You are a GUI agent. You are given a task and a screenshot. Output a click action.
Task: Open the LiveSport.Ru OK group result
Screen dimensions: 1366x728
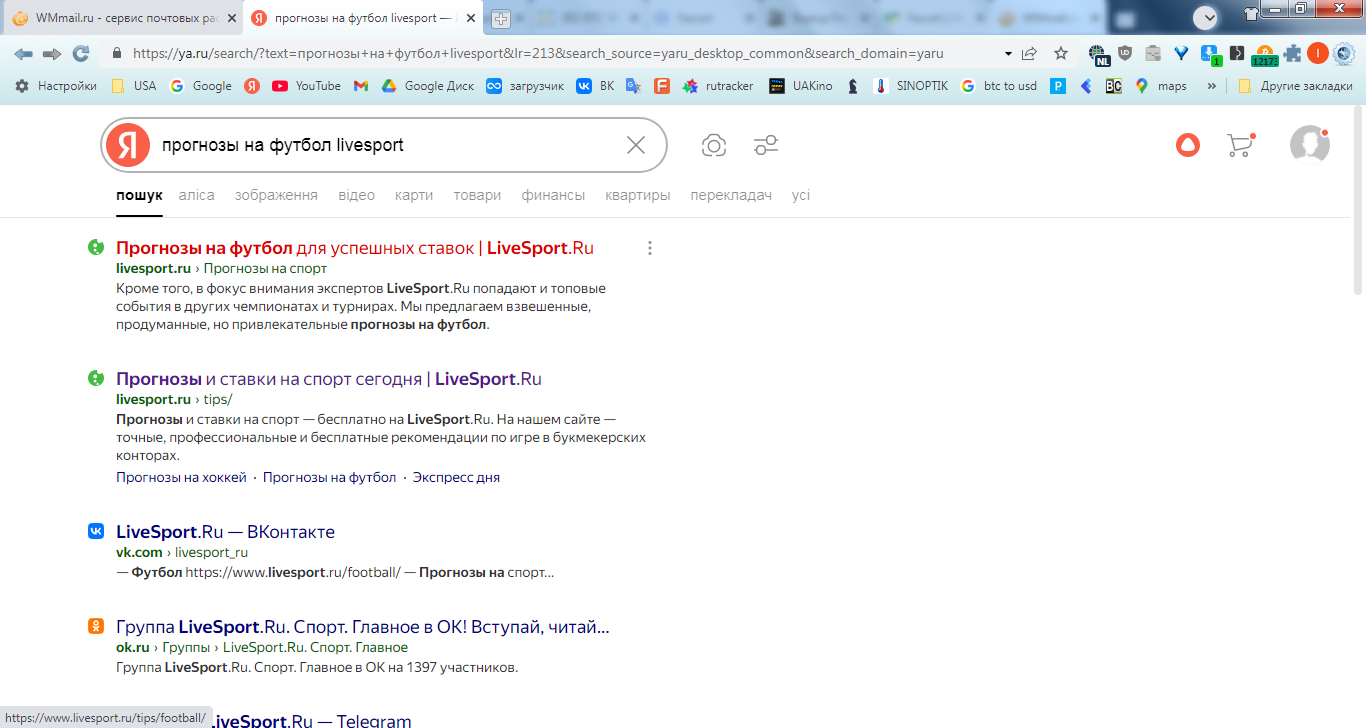click(363, 627)
